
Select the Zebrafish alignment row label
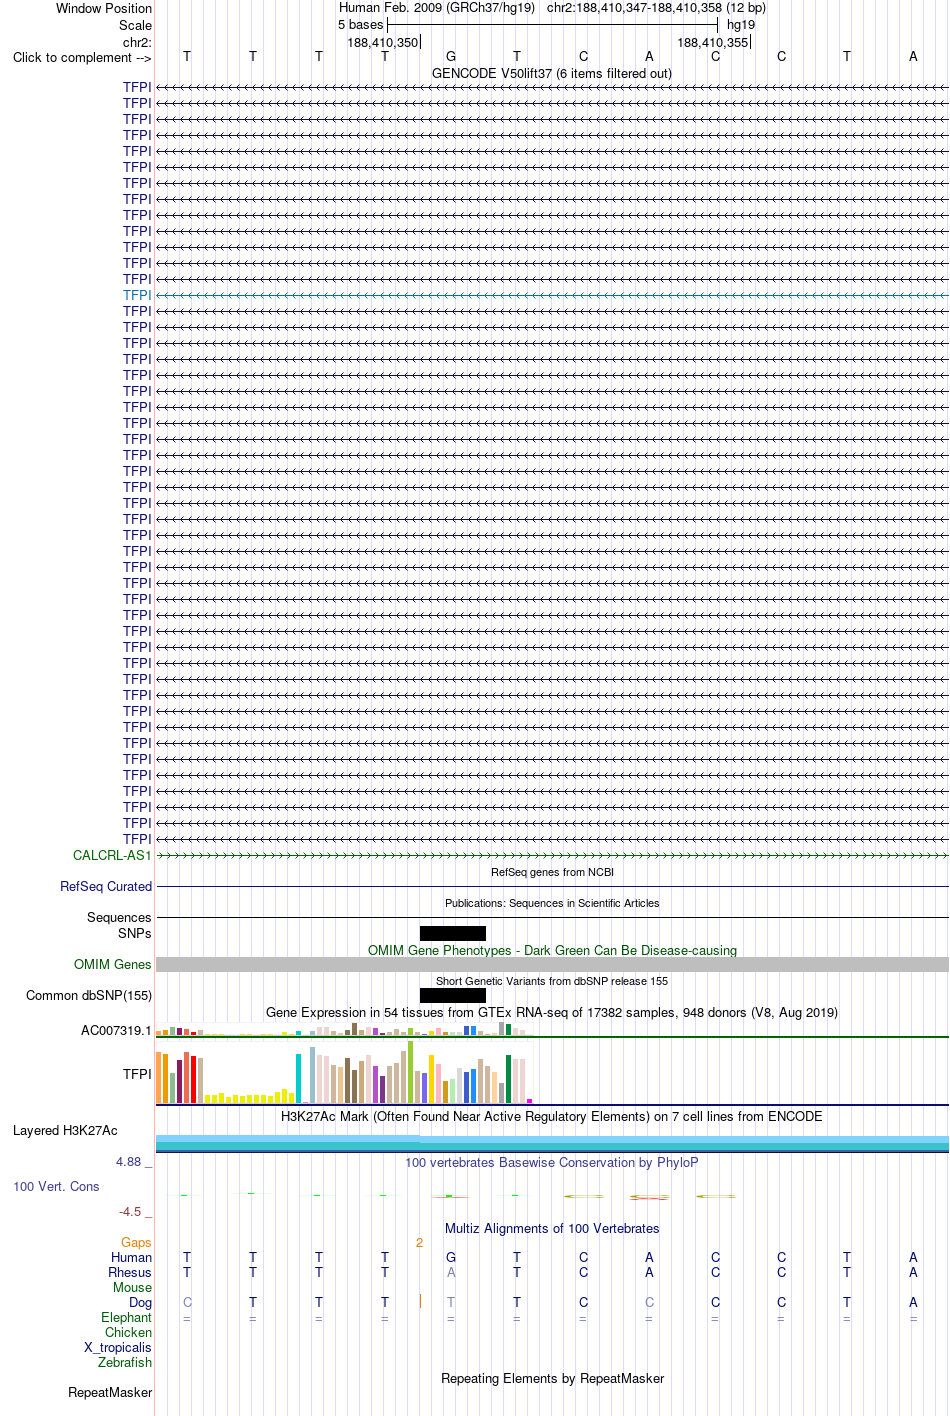point(125,1362)
